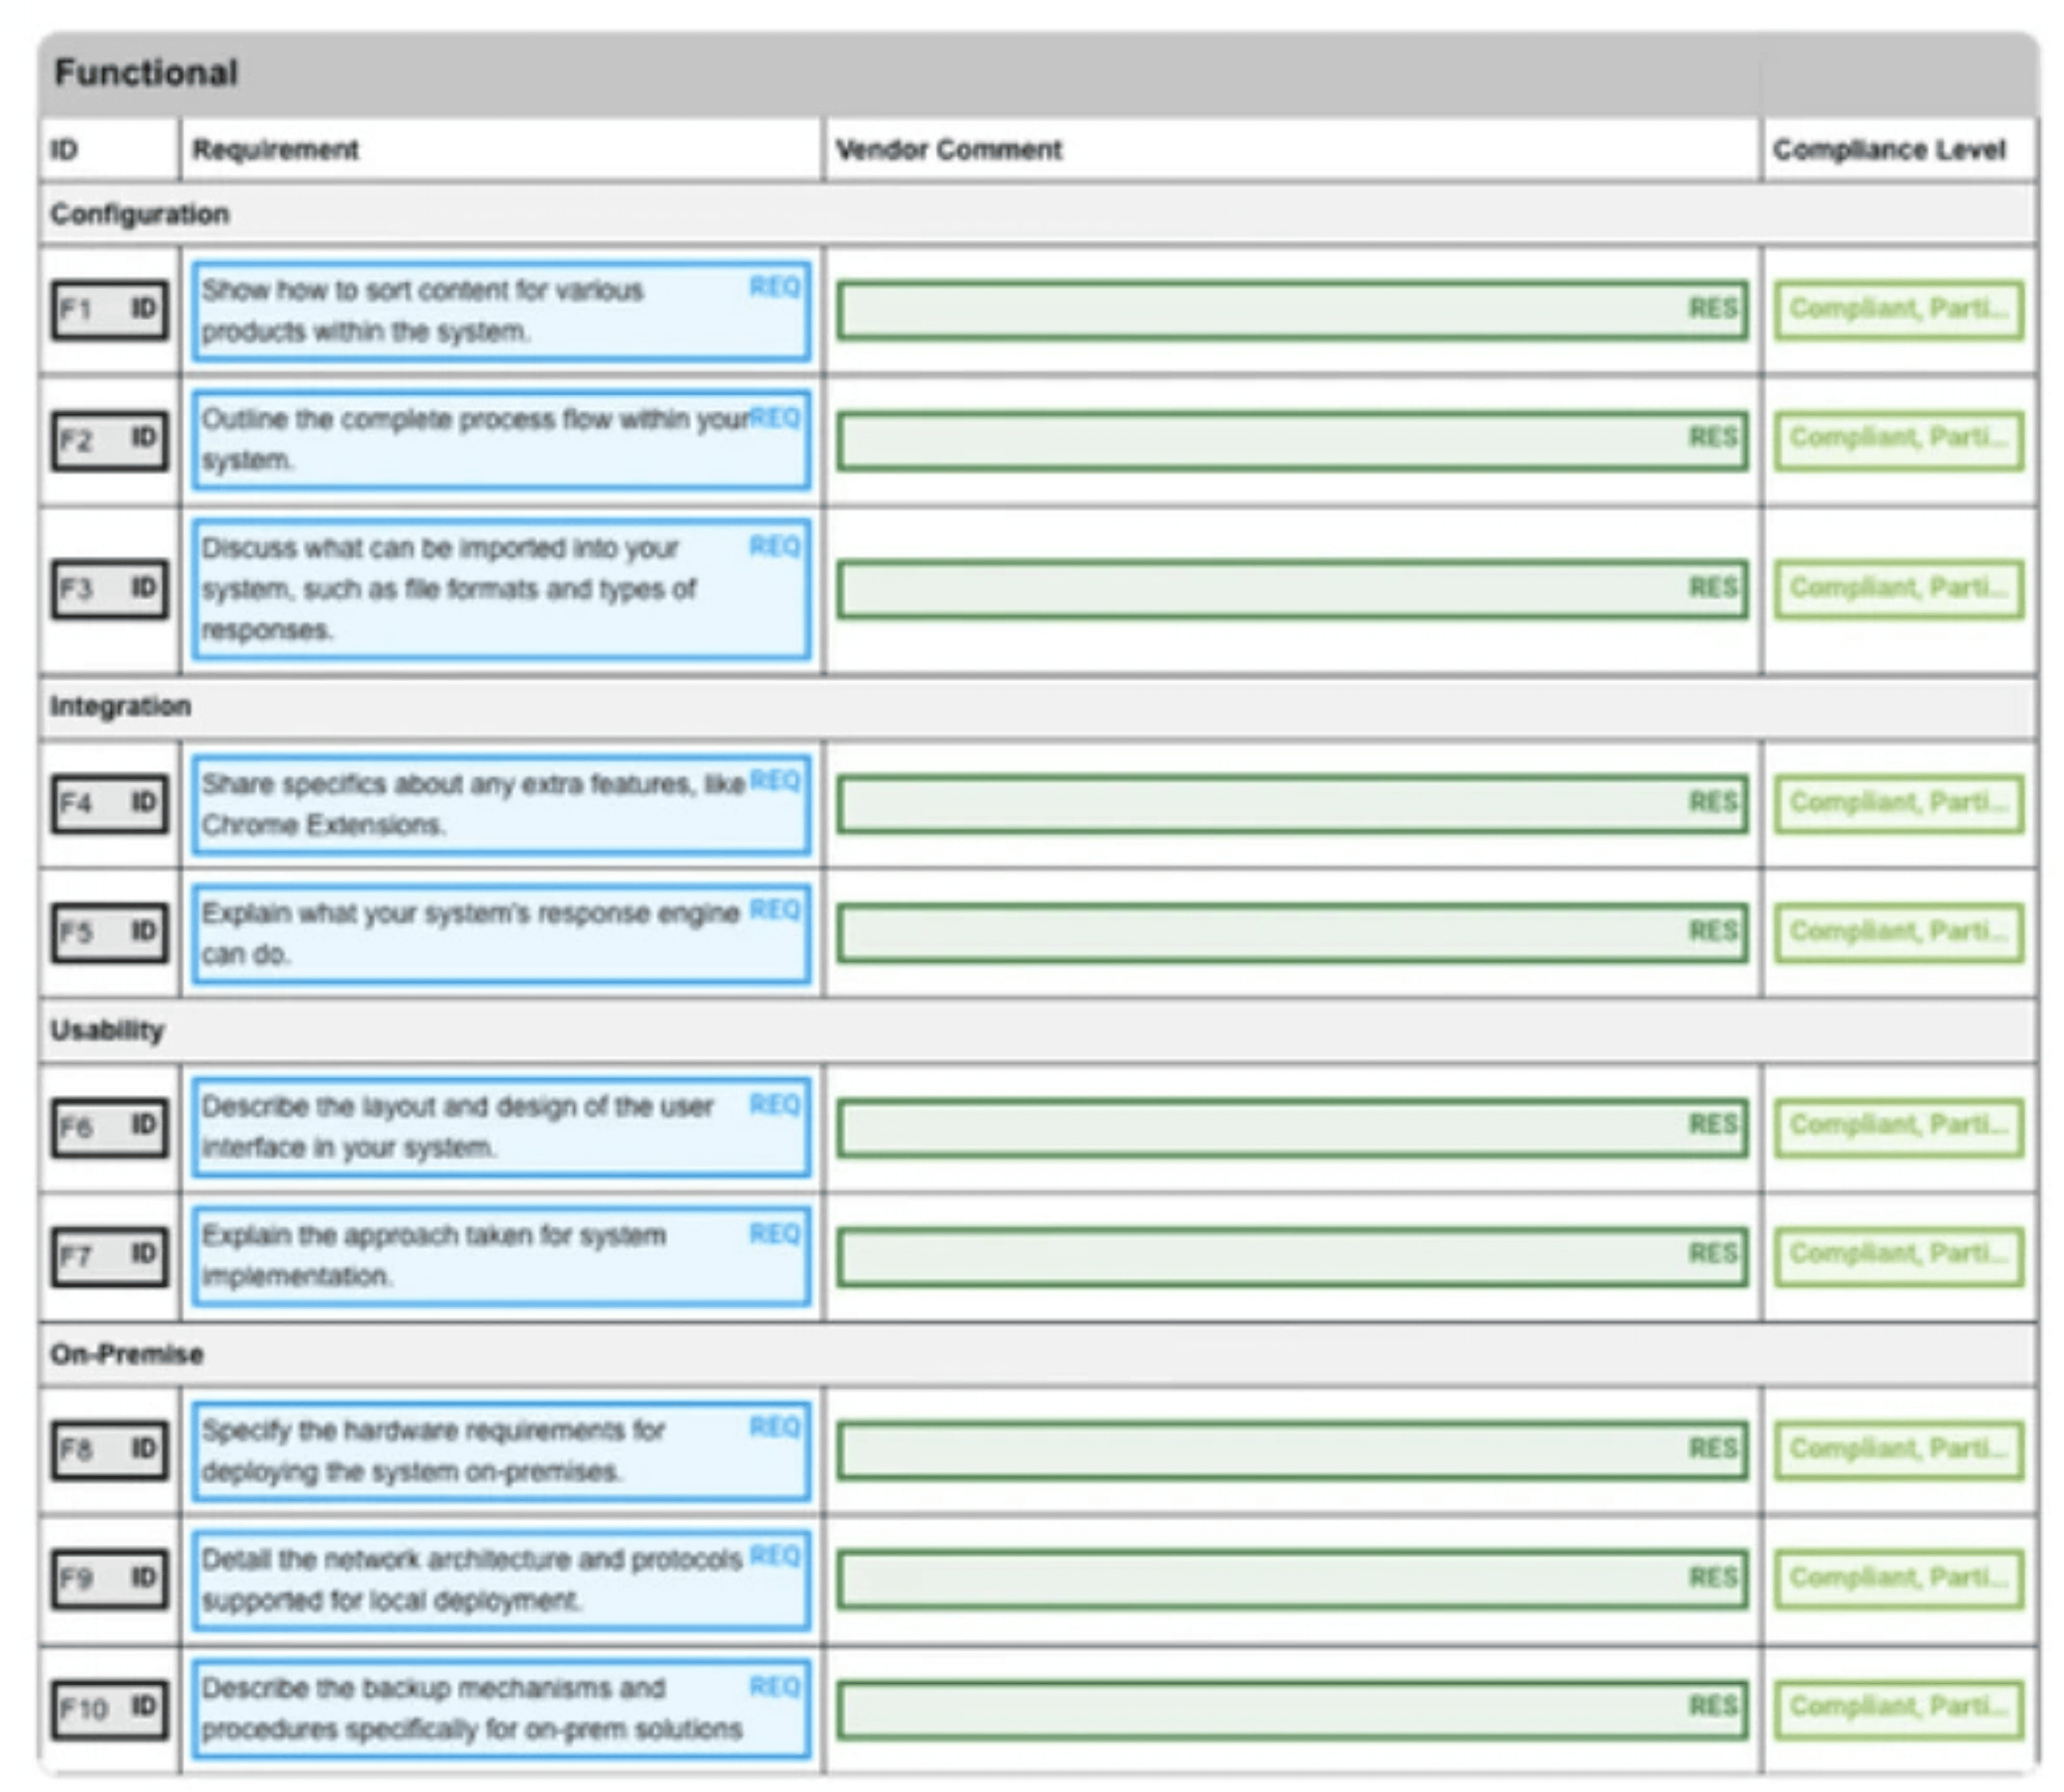The width and height of the screenshot is (2064, 1792).
Task: Open compliance level dropdown for row F8
Action: [x=1898, y=1450]
